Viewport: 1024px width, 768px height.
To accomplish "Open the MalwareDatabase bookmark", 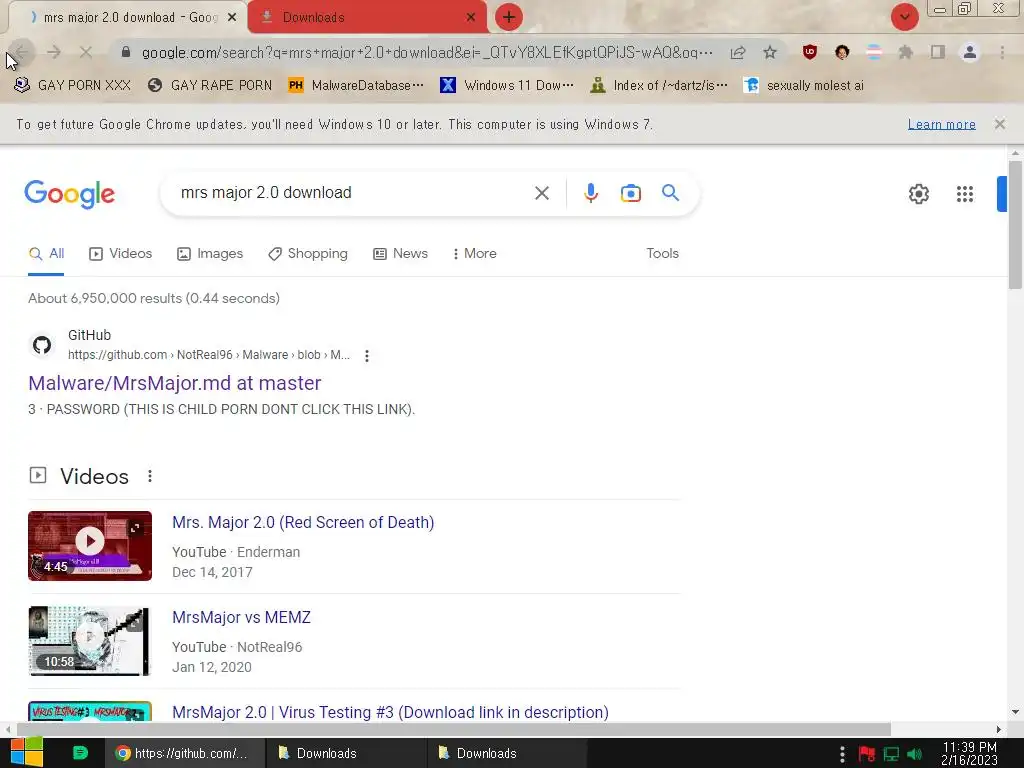I will click(x=355, y=86).
